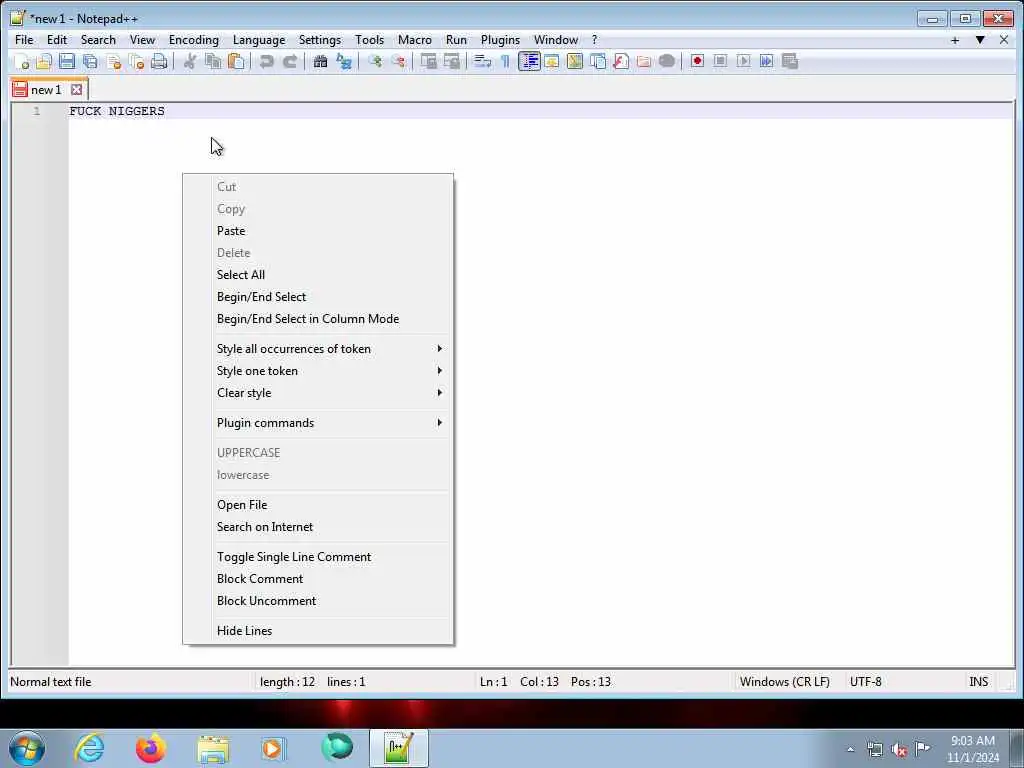Click the Windows Start button
Screen dimensions: 1024x768
click(27, 748)
